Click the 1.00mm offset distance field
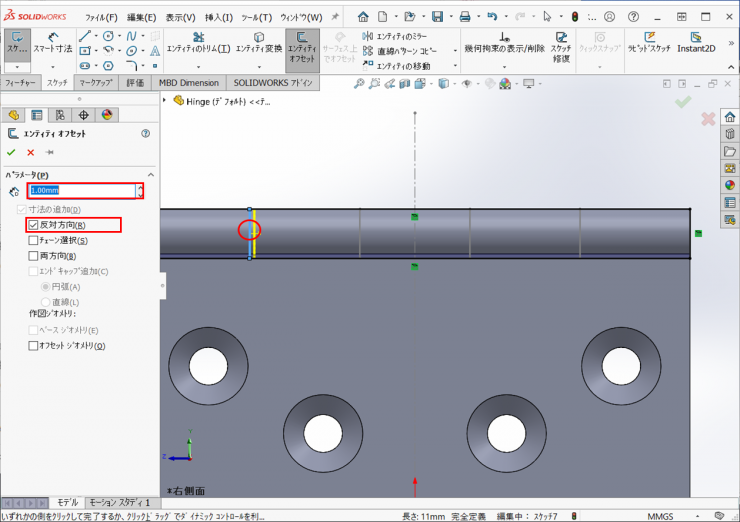 (x=81, y=190)
